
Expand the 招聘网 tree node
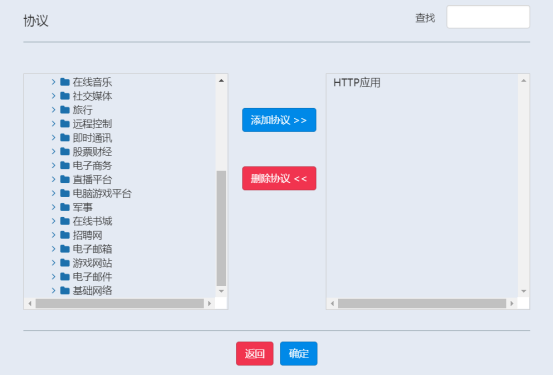53,235
